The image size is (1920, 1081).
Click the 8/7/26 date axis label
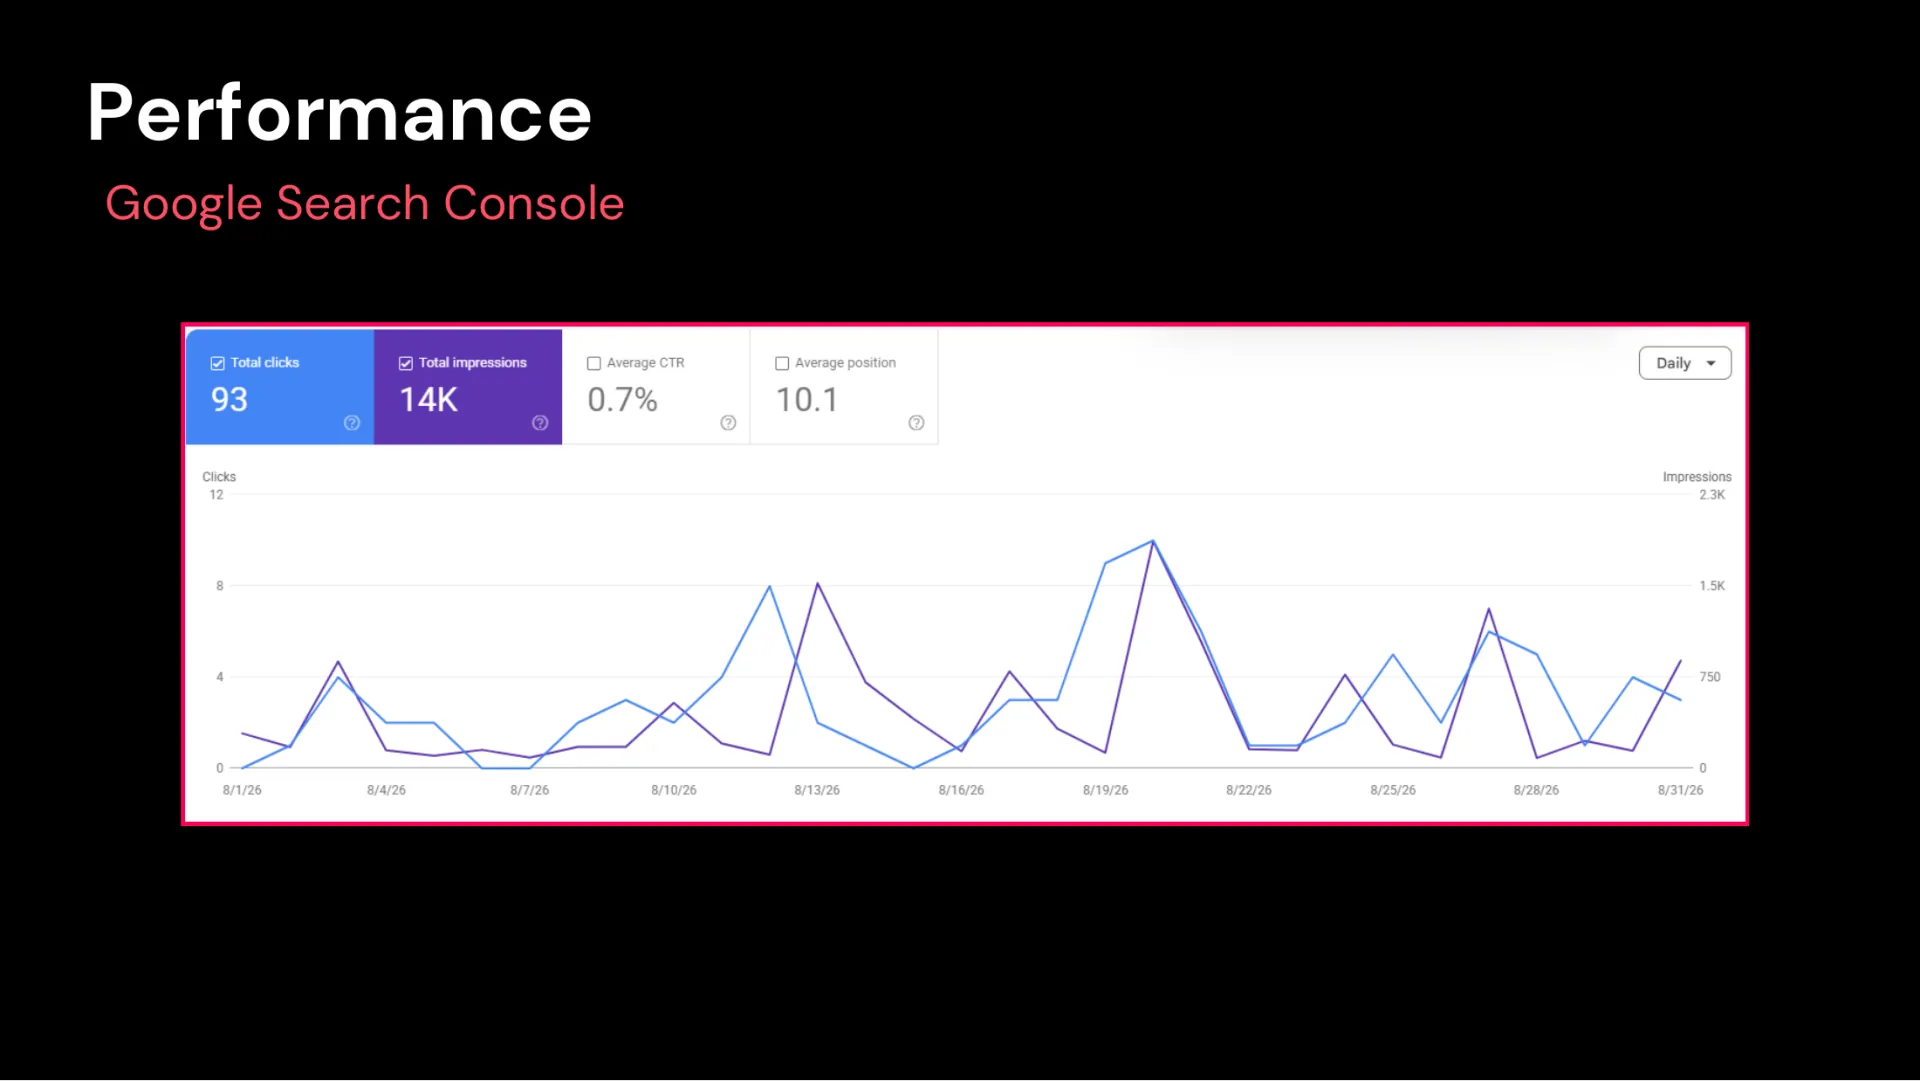530,790
